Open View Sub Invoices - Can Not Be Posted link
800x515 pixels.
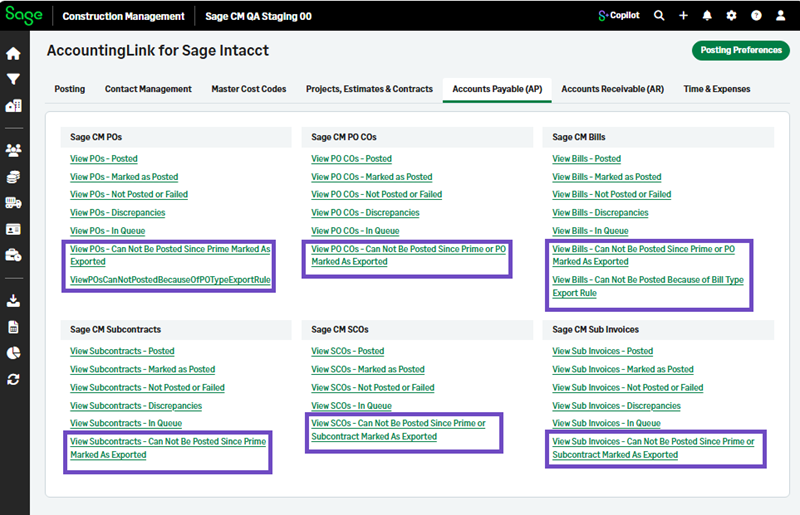pos(653,448)
